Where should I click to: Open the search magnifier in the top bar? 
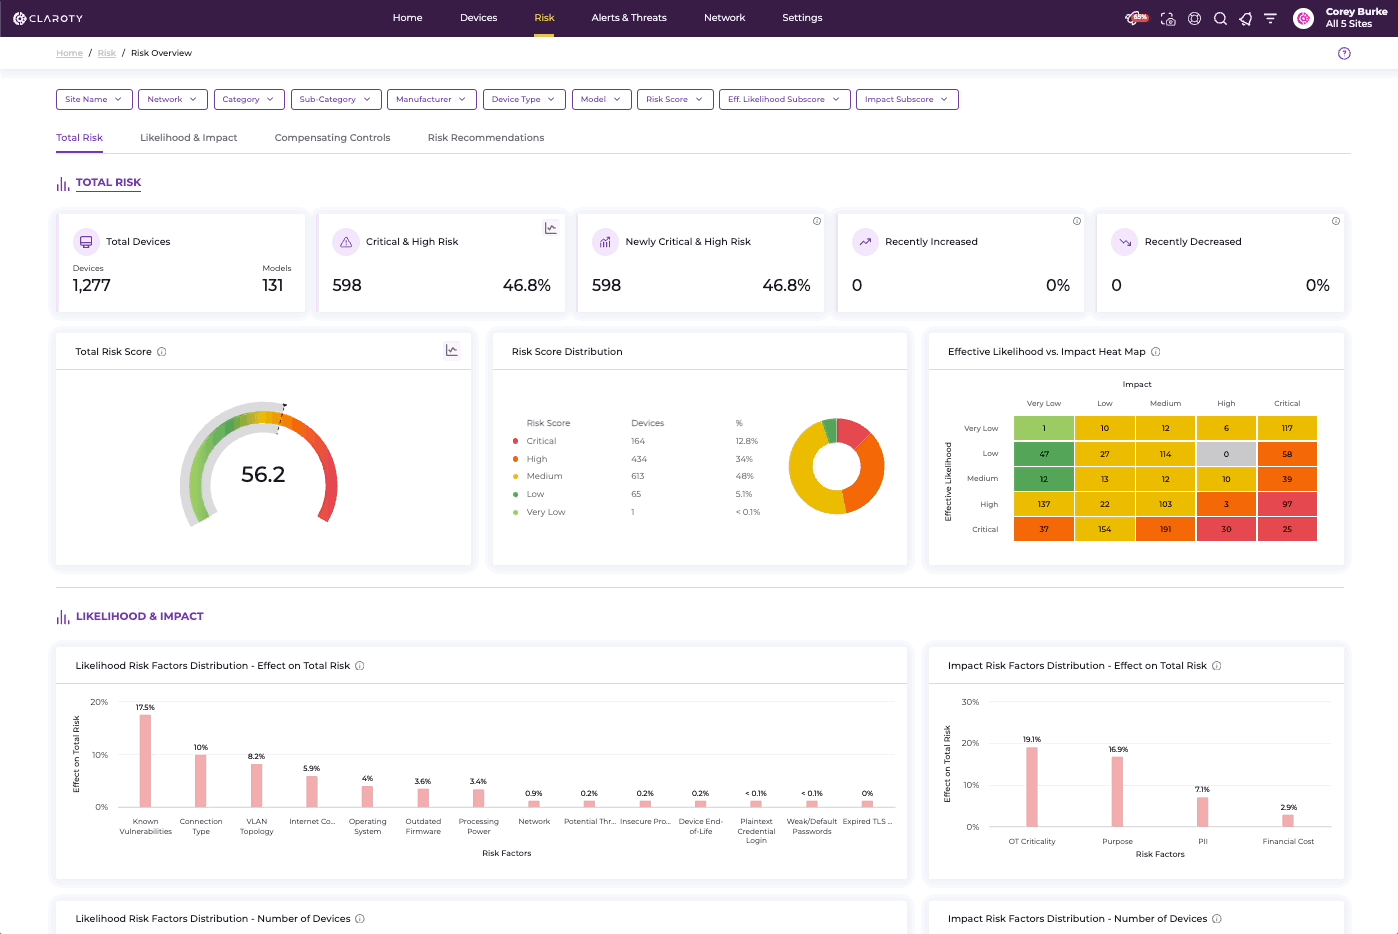[1220, 18]
